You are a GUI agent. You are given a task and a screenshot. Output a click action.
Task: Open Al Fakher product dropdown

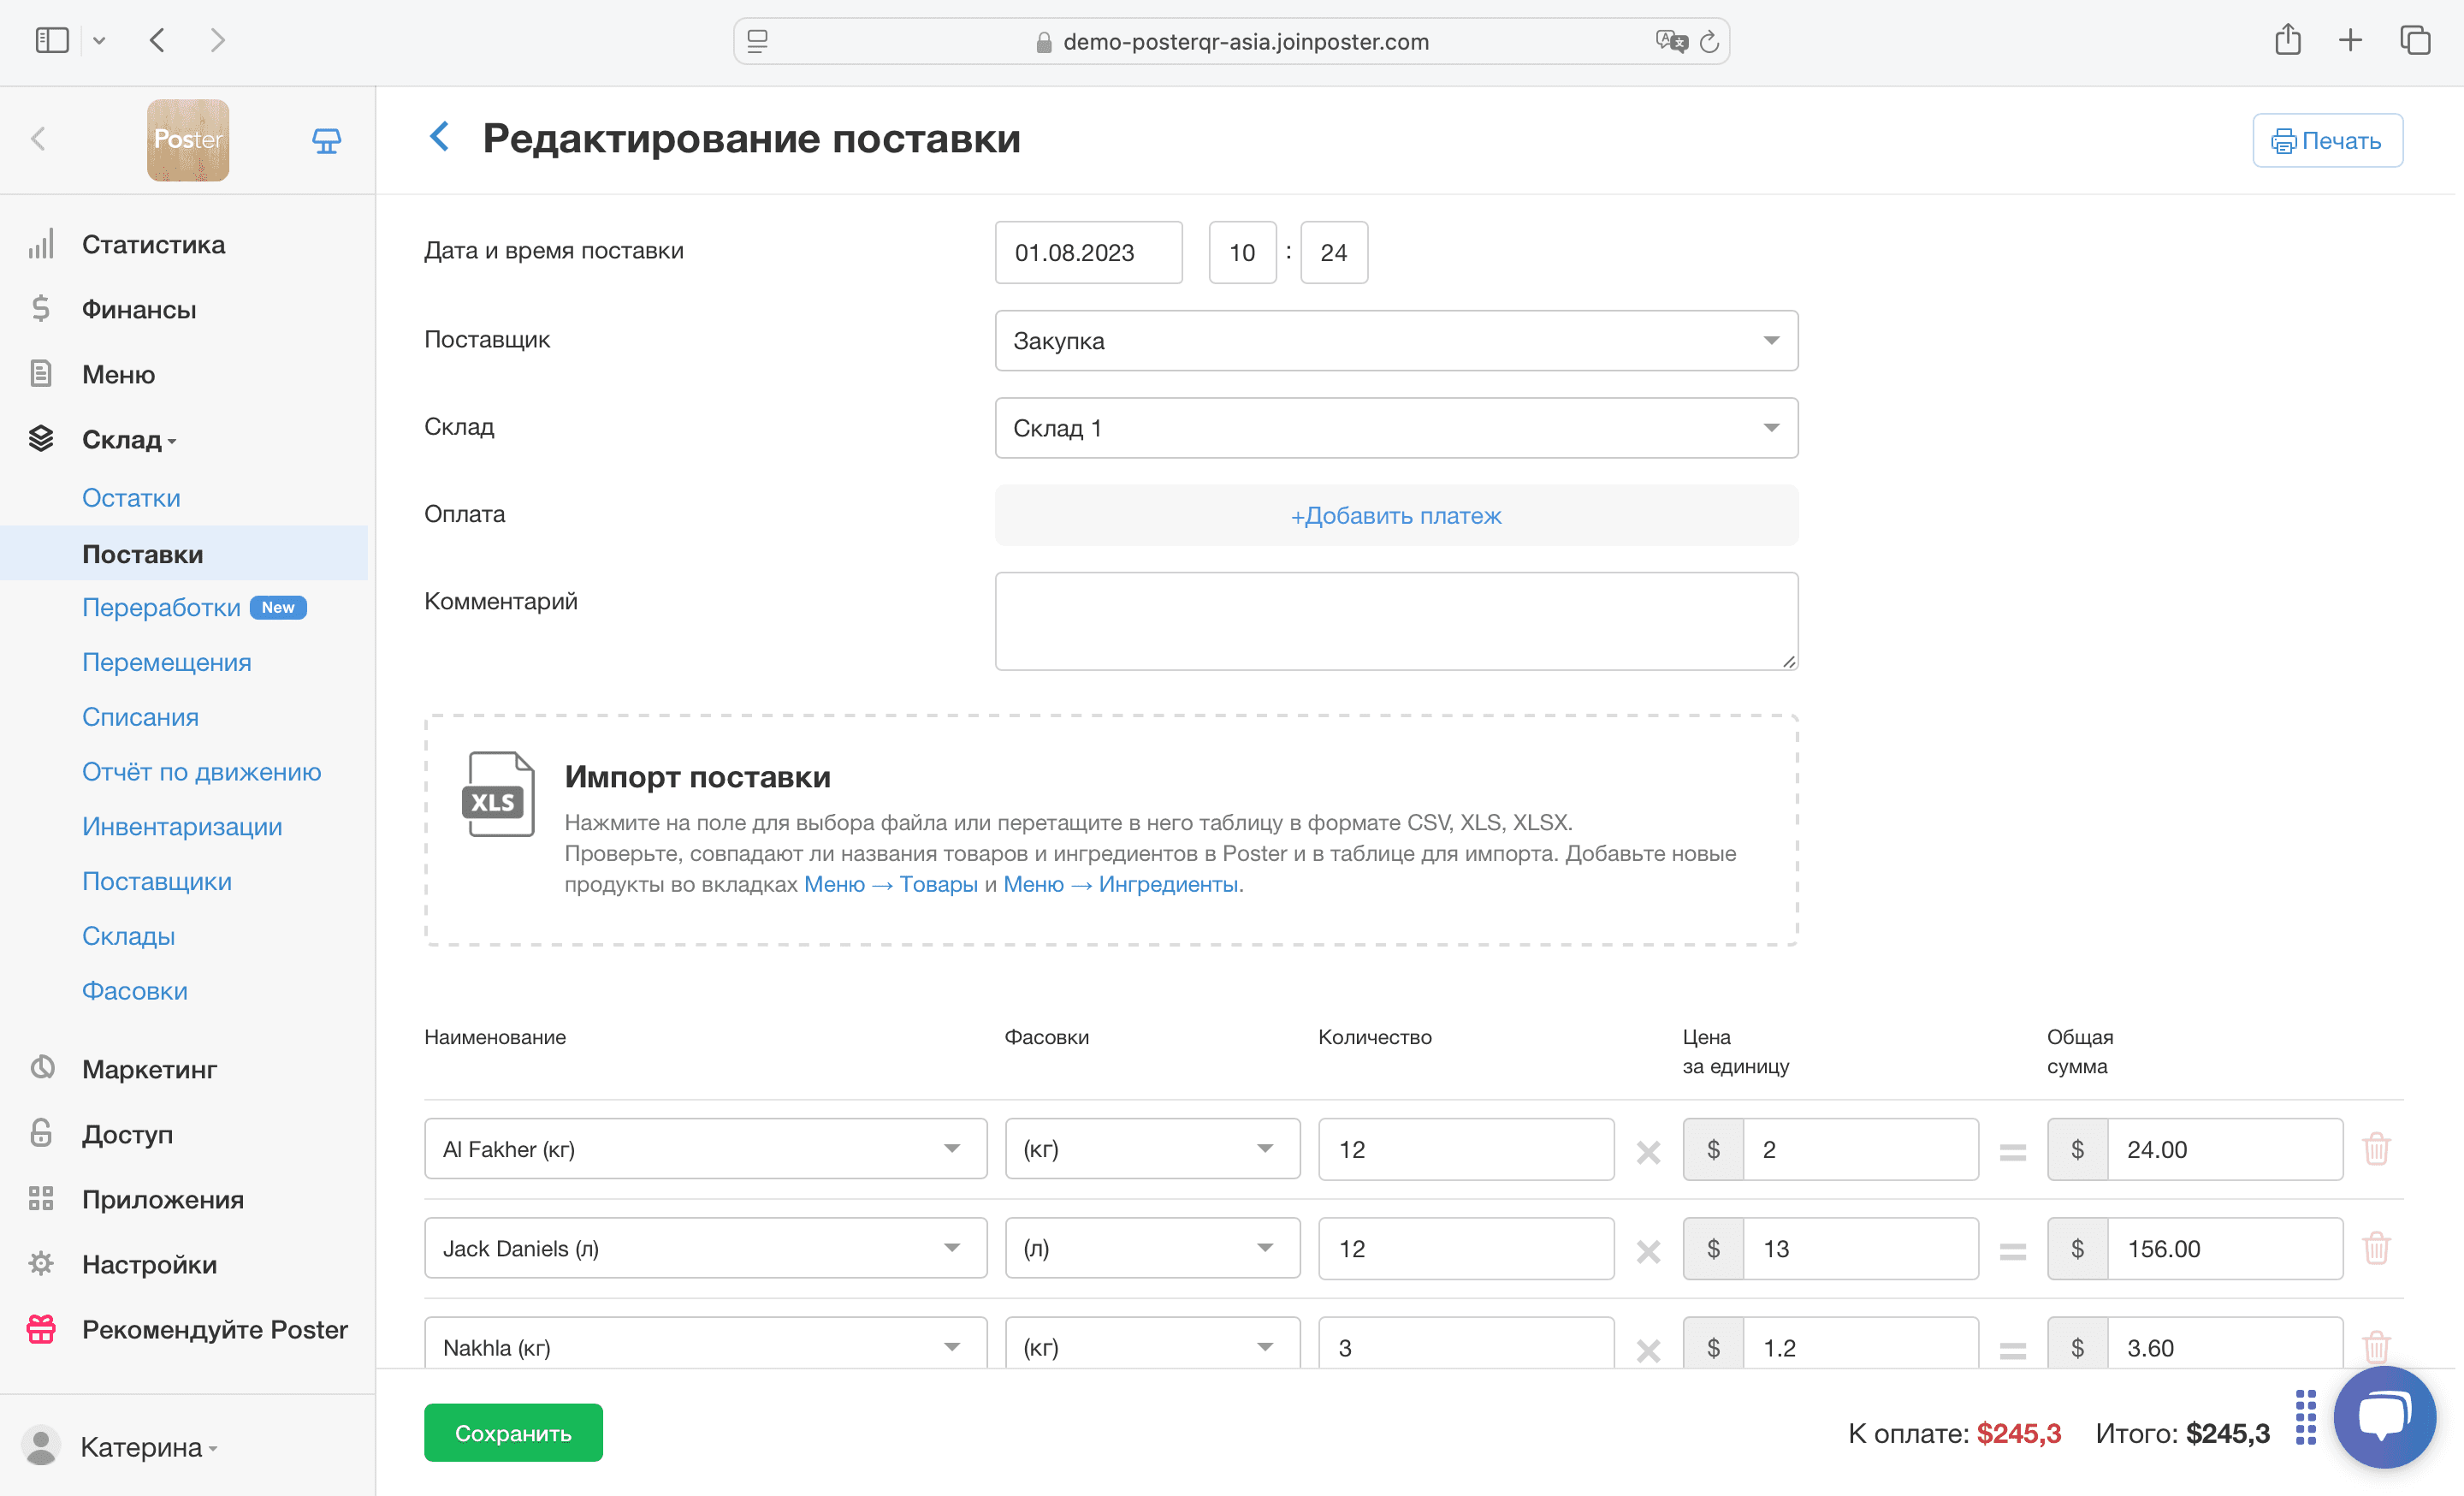tap(705, 1149)
